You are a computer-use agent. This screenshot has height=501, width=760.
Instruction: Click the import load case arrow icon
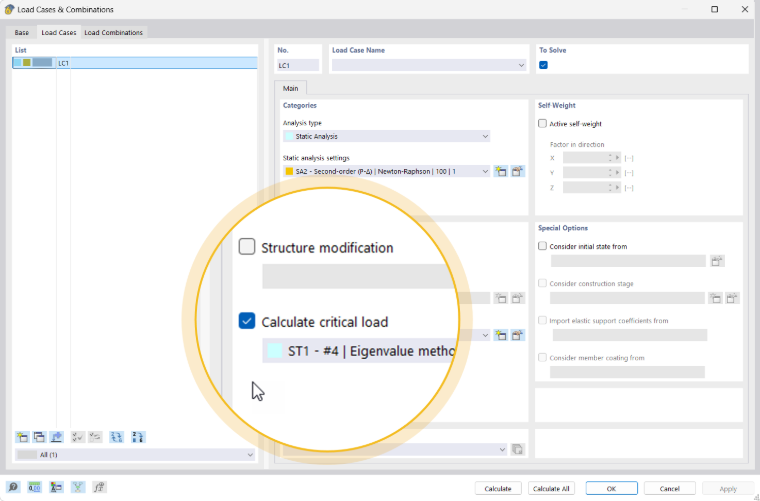[x=57, y=437]
